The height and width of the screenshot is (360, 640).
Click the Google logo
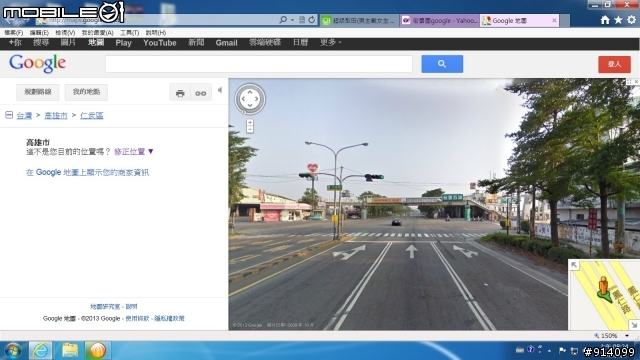[x=37, y=64]
